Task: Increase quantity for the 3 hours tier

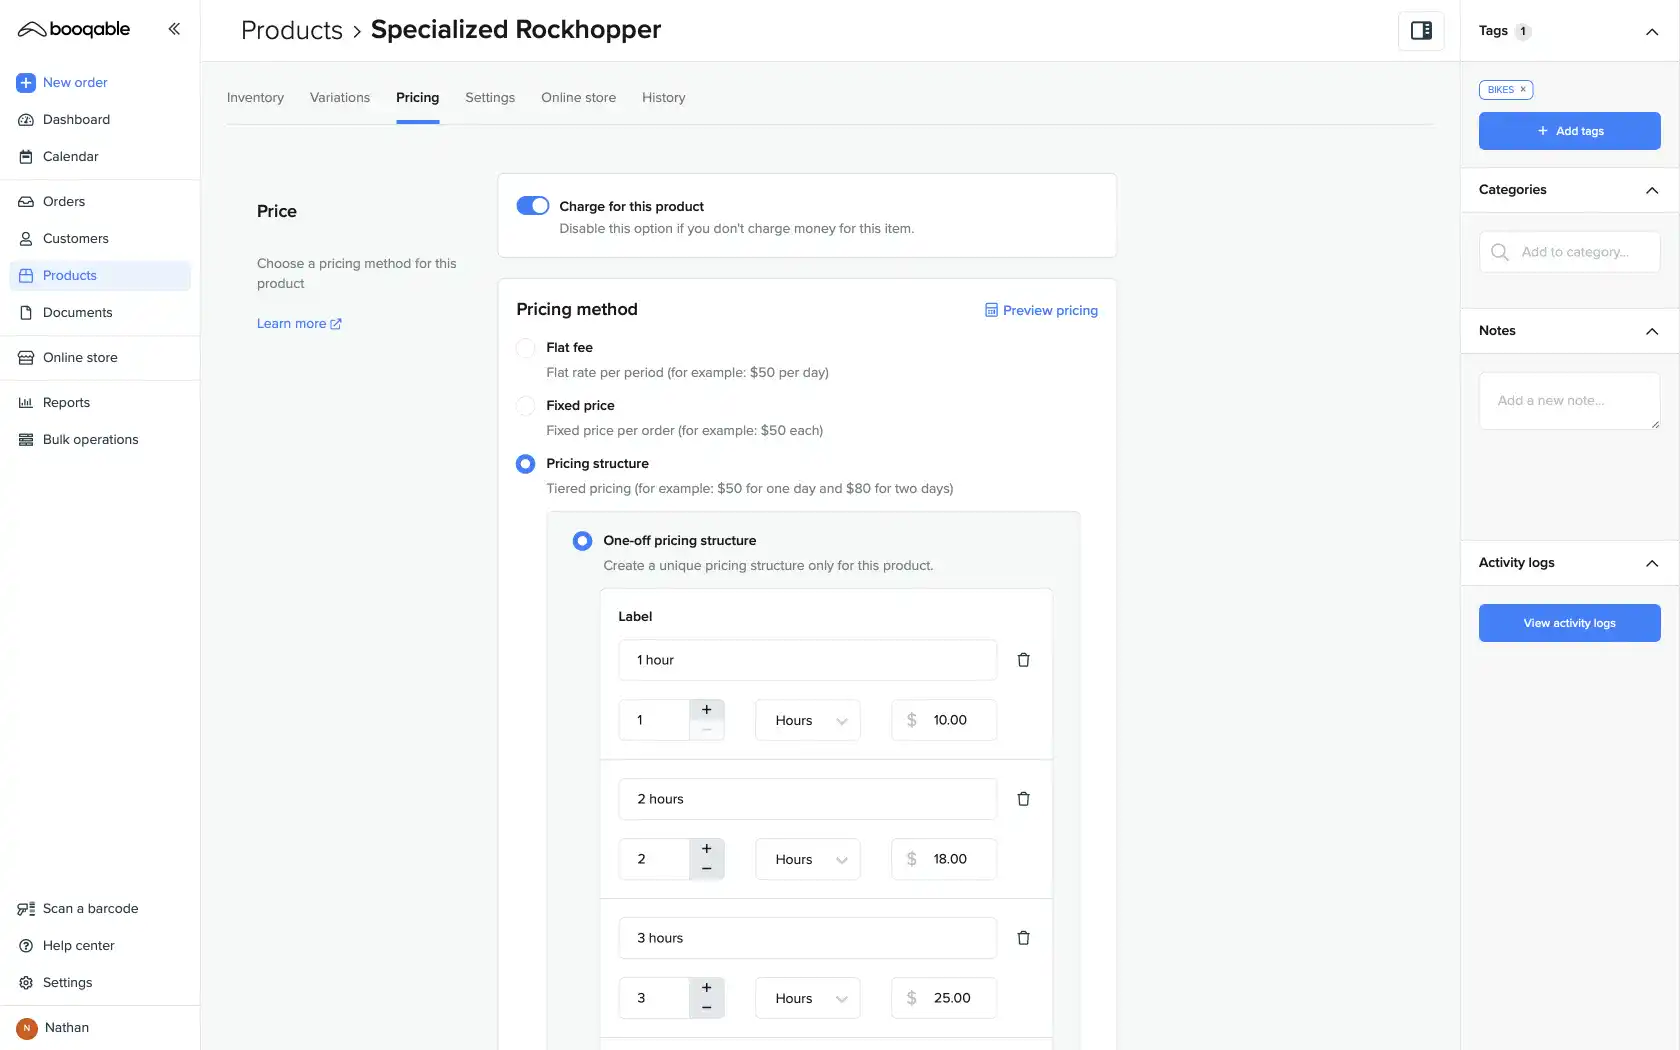Action: click(706, 988)
